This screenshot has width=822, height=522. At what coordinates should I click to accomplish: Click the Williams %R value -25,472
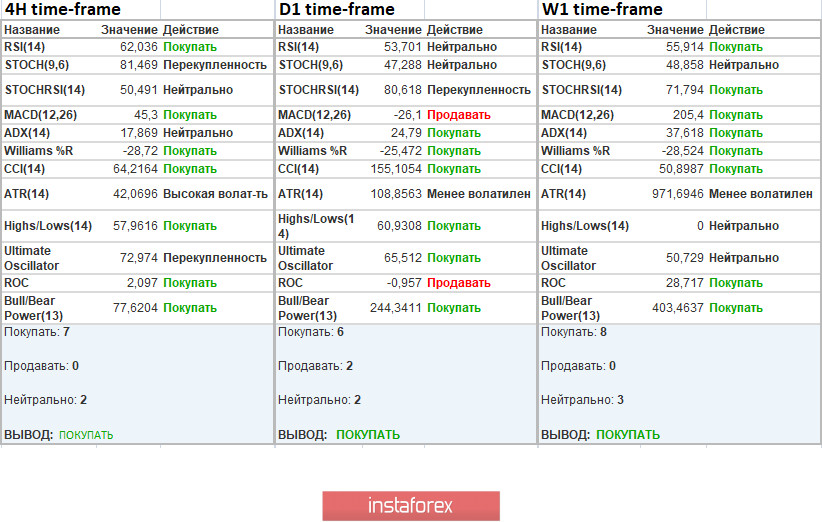399,151
